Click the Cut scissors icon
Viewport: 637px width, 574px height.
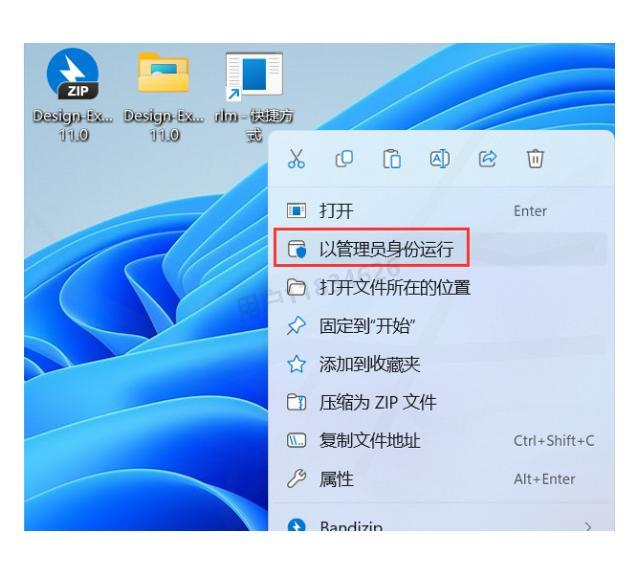pyautogui.click(x=296, y=158)
